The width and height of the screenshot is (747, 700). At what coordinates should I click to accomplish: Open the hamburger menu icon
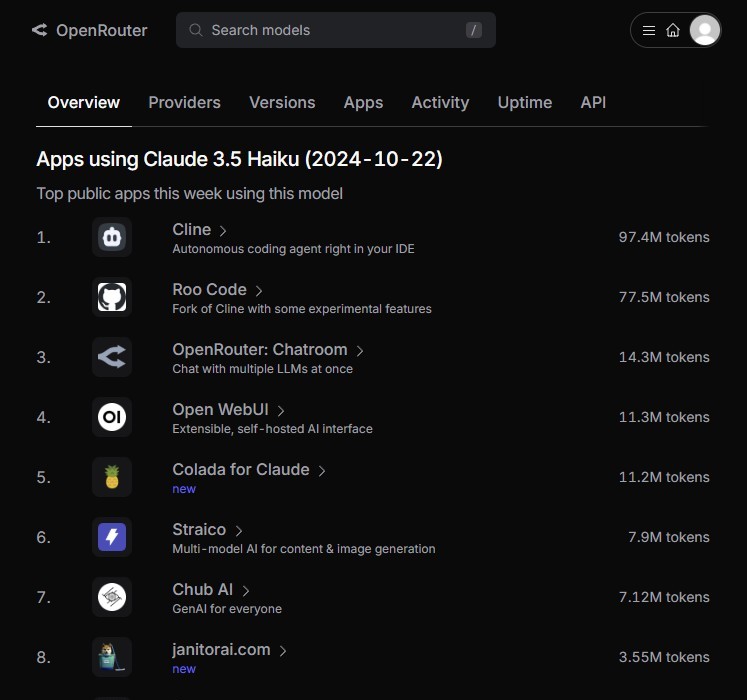tap(649, 30)
